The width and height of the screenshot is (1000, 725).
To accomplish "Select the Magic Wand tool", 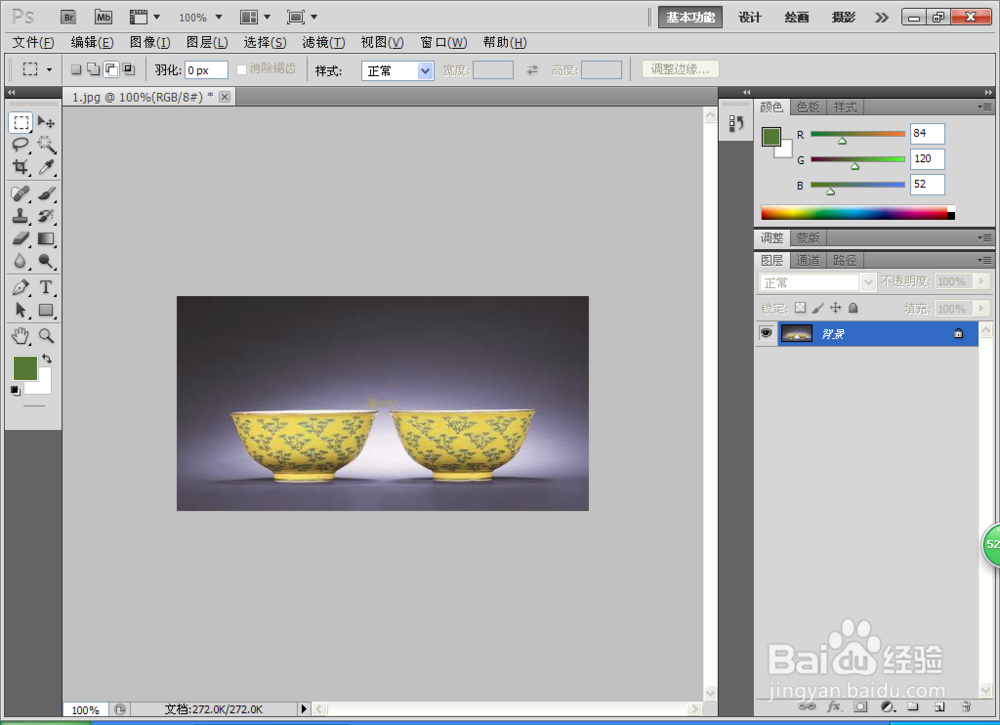I will [46, 145].
